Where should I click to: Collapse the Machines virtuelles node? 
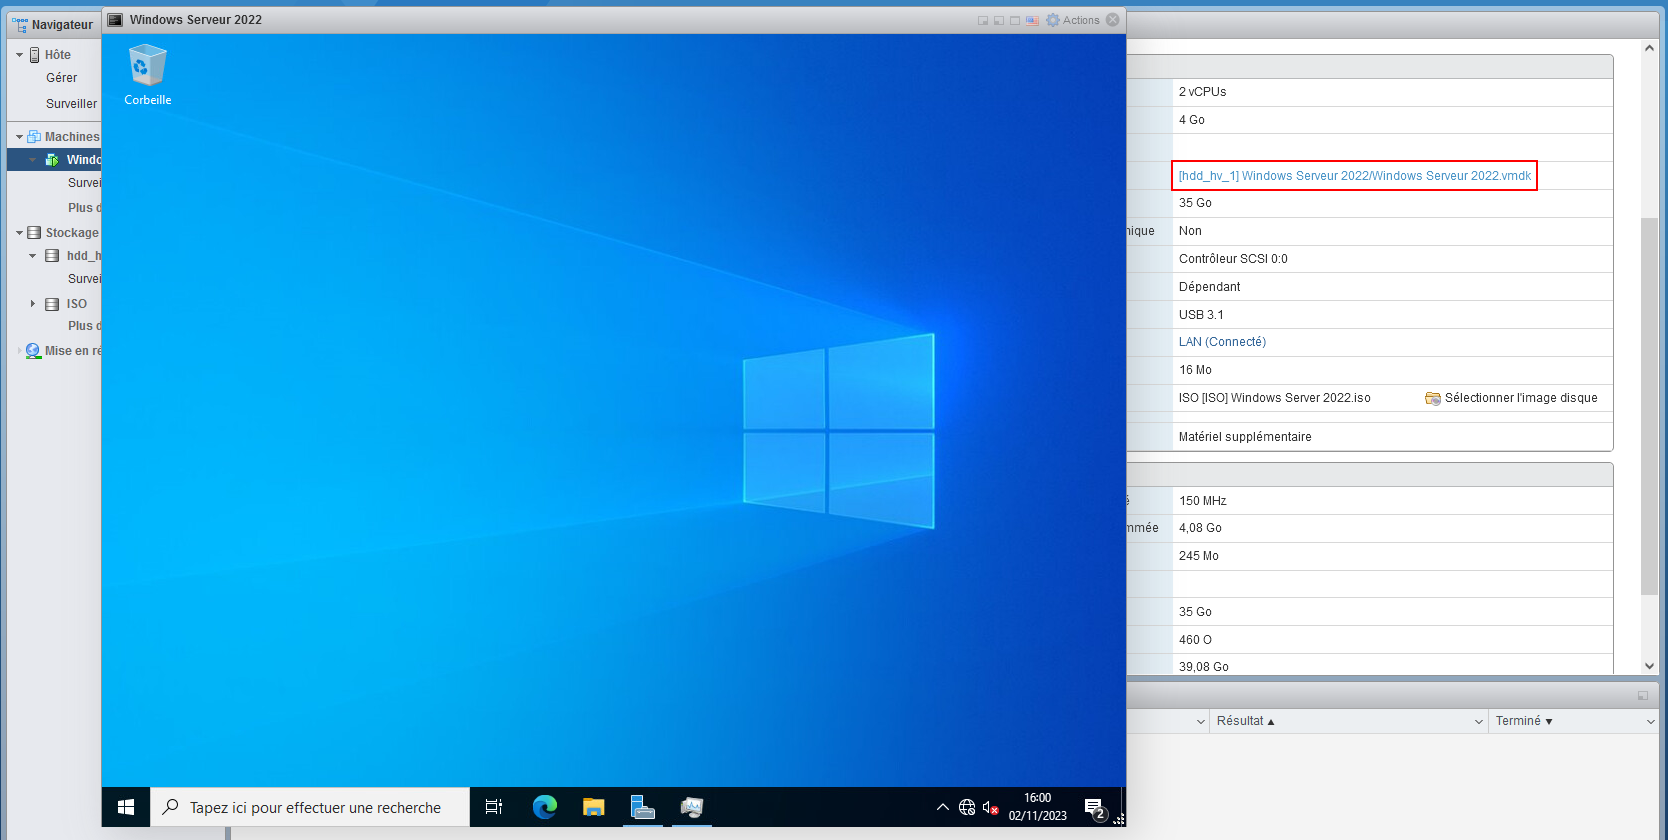[19, 137]
